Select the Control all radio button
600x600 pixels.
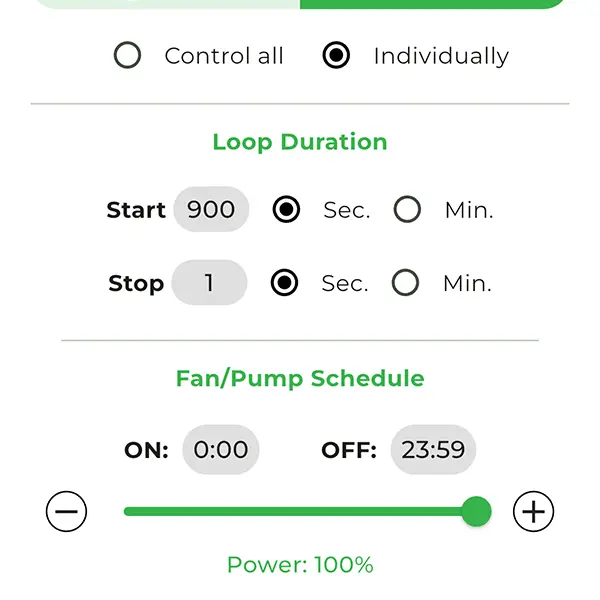coord(128,56)
